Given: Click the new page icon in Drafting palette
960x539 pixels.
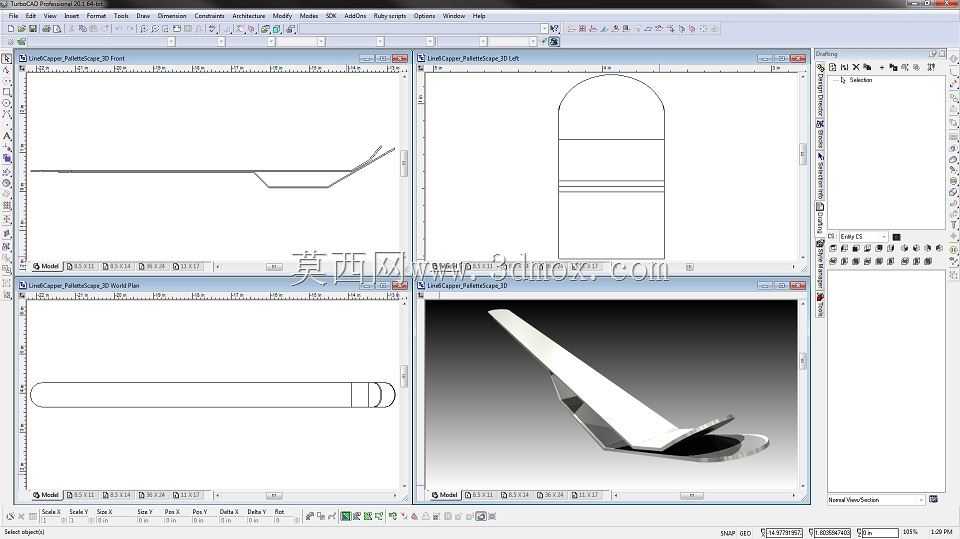Looking at the screenshot, I should click(833, 67).
